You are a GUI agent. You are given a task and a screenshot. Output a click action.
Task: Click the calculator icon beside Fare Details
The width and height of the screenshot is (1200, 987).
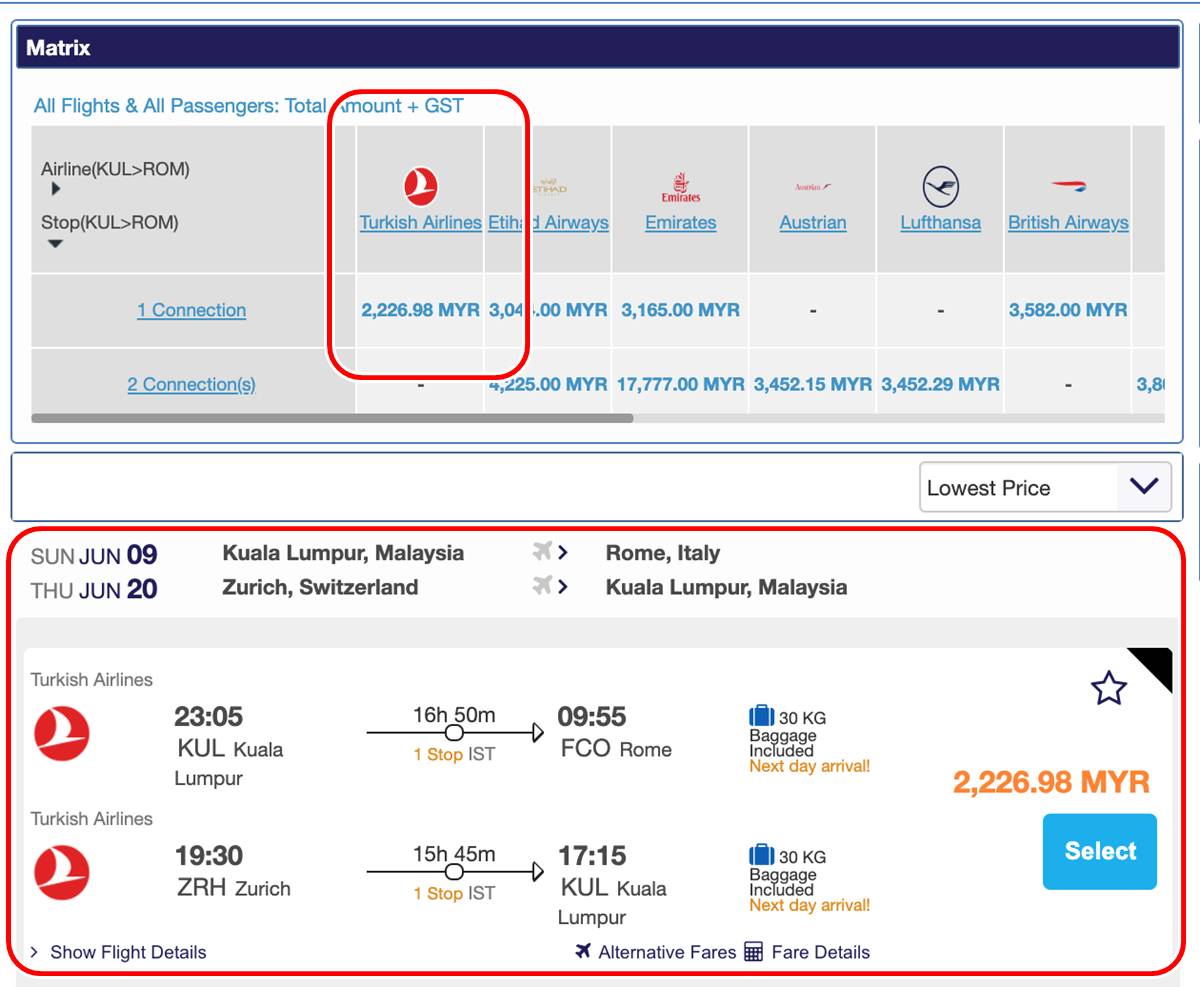click(x=754, y=951)
